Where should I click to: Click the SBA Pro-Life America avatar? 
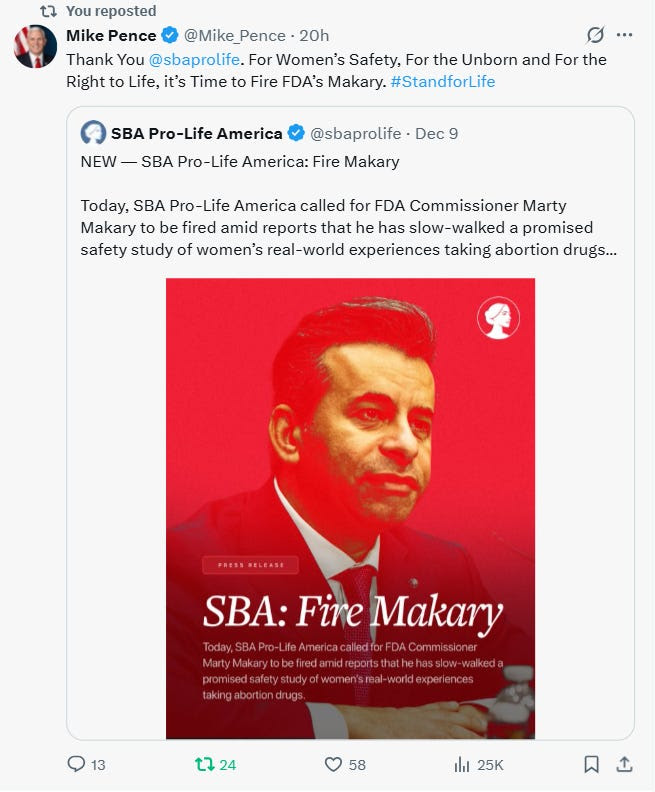(x=93, y=133)
